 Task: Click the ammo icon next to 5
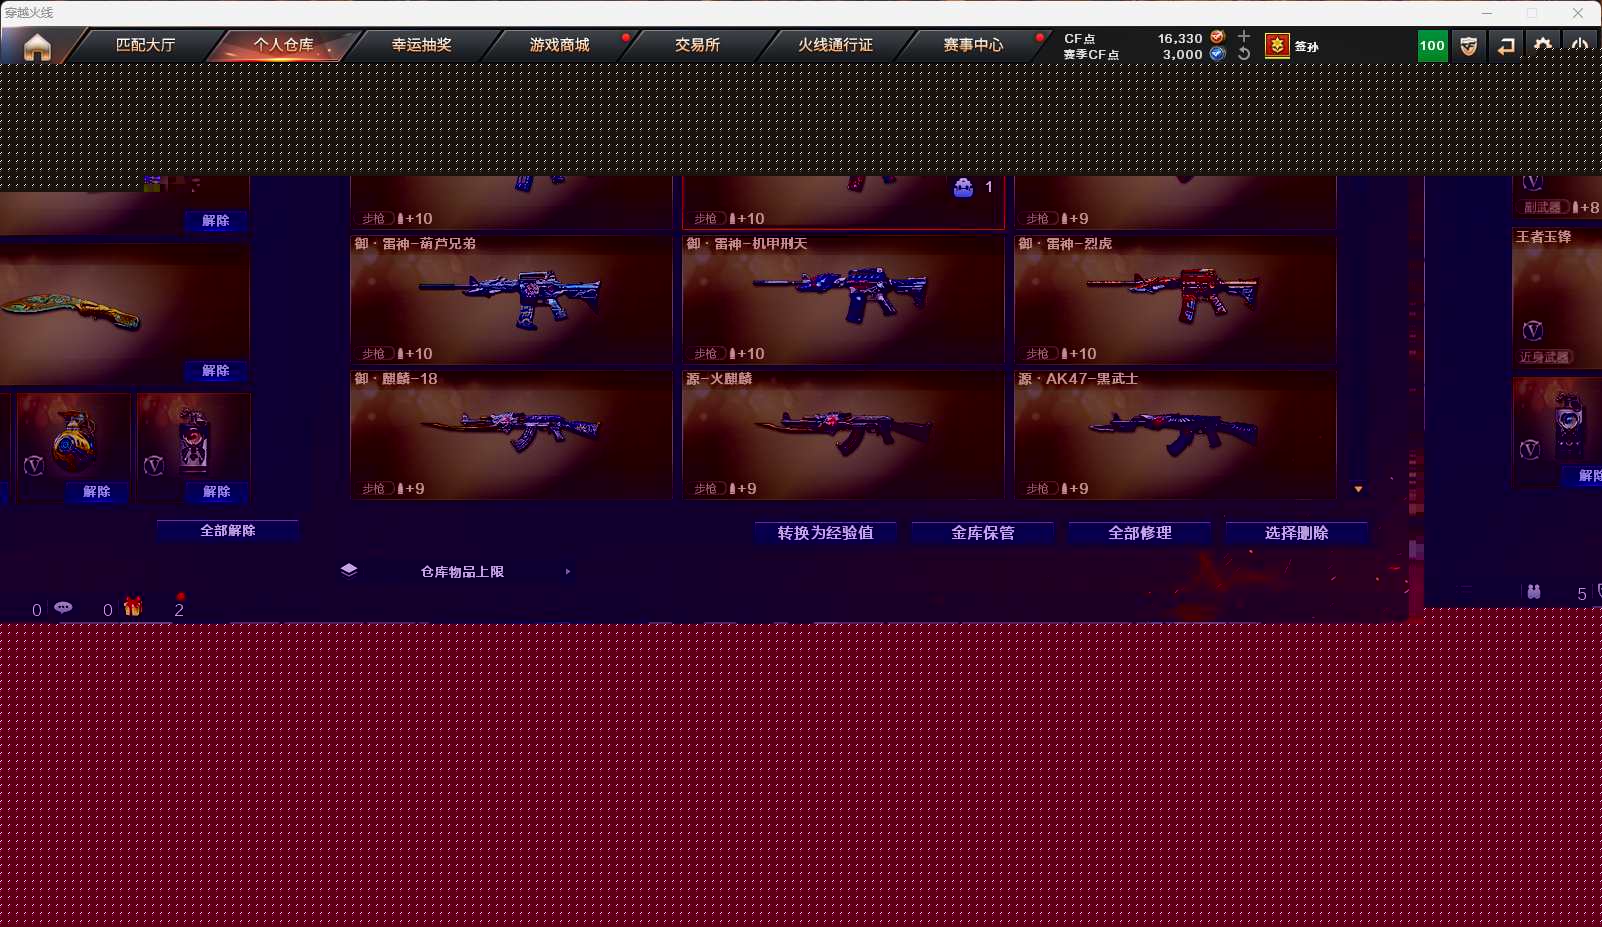(x=1534, y=592)
